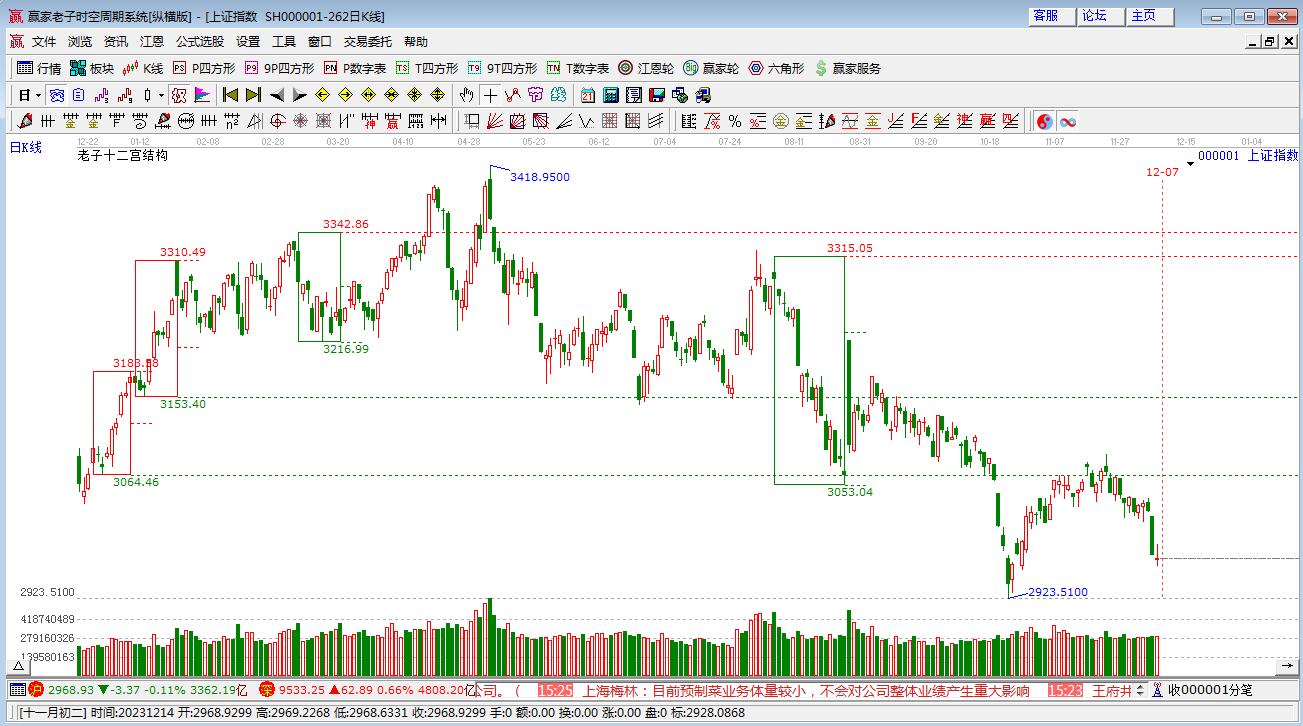Open the P数字表 tool

[355, 68]
